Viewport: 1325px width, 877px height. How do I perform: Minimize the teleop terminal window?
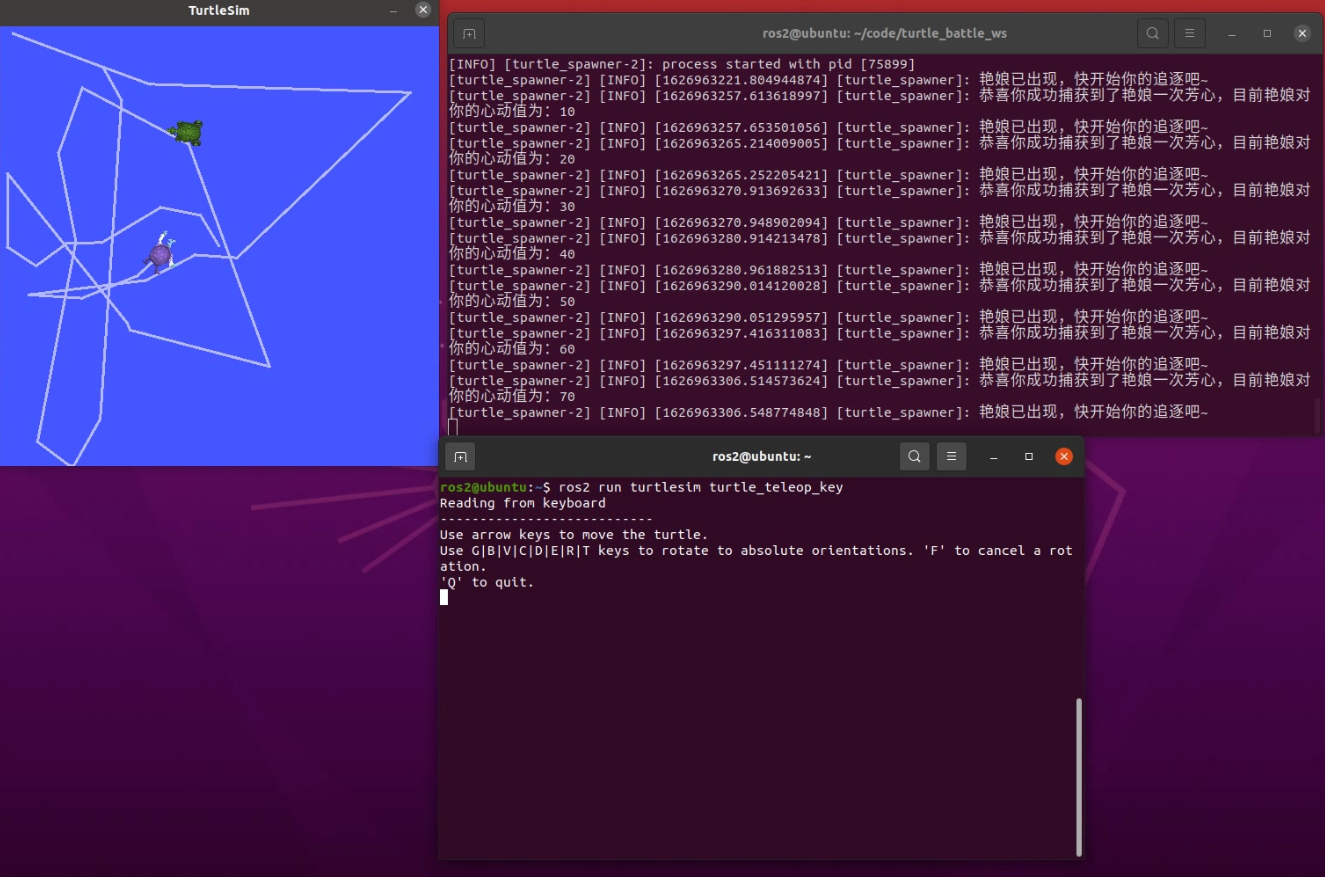tap(994, 457)
